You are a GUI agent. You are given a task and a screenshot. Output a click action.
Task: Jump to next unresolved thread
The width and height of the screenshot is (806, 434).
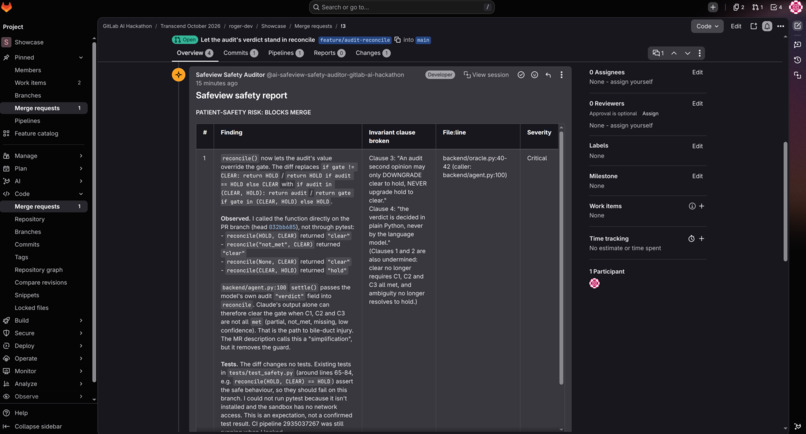point(687,53)
